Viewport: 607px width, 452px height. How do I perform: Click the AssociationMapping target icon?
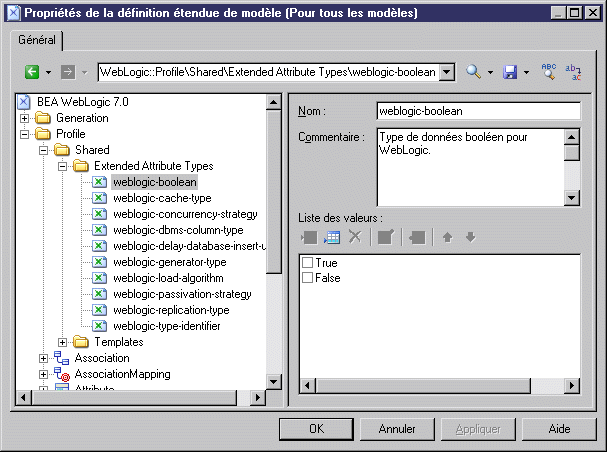click(x=61, y=374)
